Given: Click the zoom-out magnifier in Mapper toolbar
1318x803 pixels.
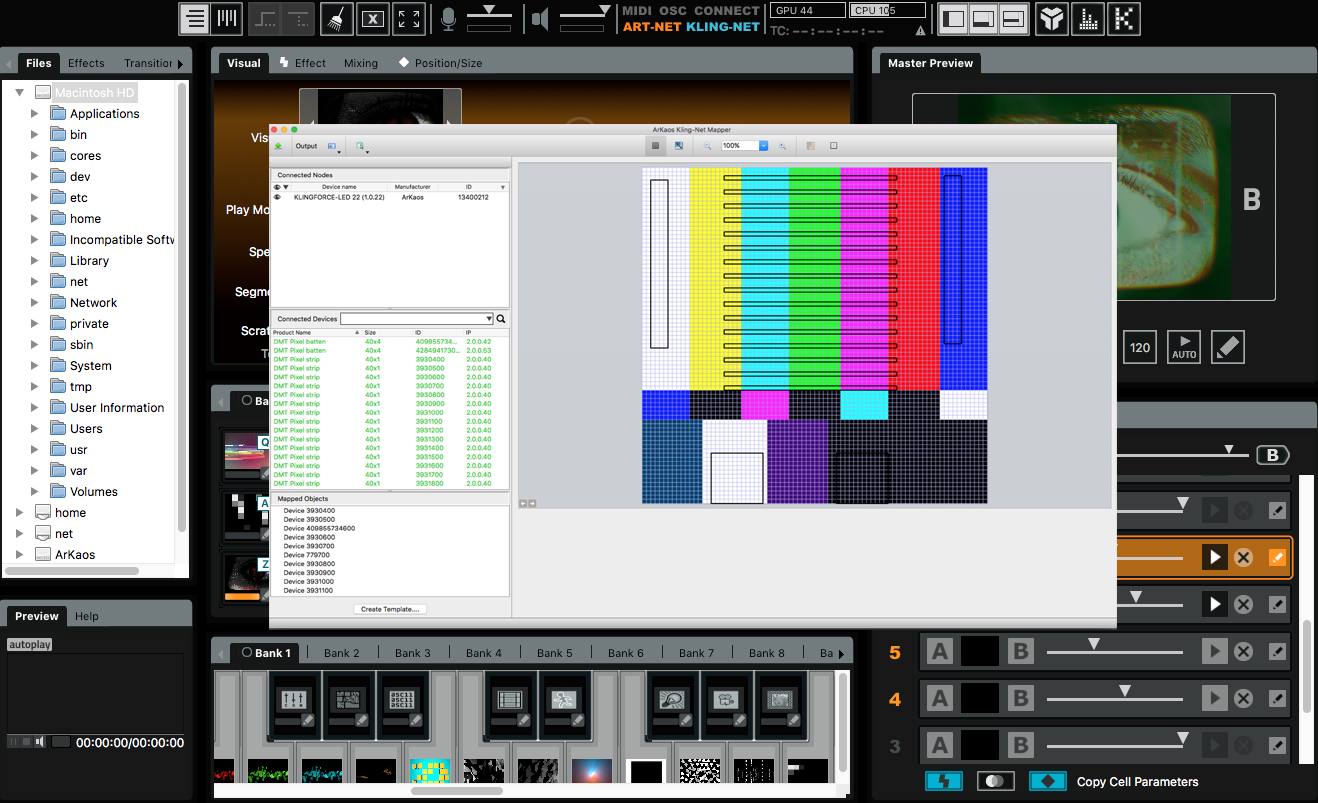Looking at the screenshot, I should click(707, 146).
